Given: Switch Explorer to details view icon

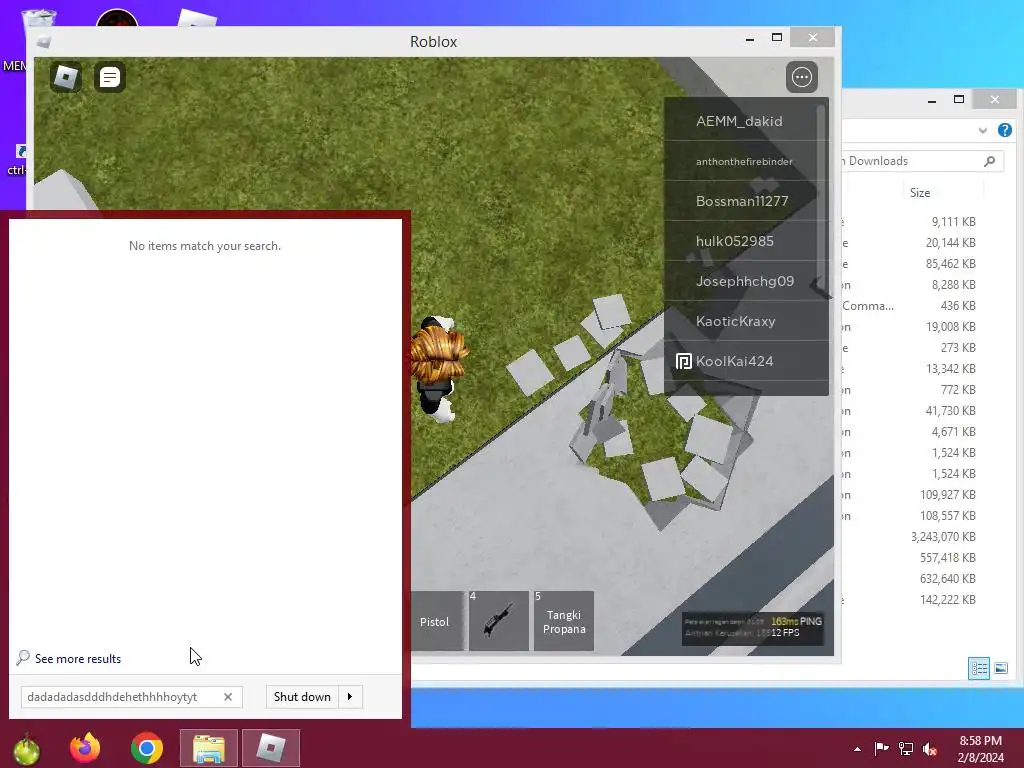Looking at the screenshot, I should pyautogui.click(x=979, y=668).
